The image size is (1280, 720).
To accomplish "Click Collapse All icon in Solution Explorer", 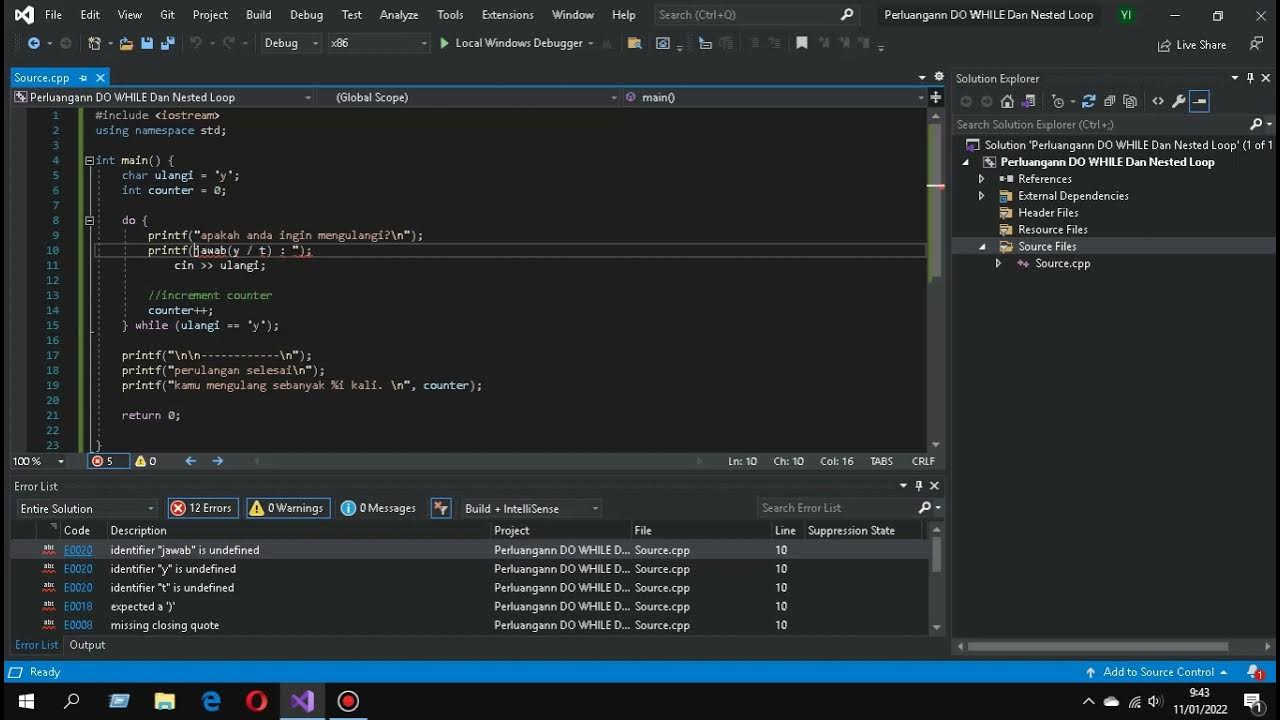I will [x=1110, y=101].
